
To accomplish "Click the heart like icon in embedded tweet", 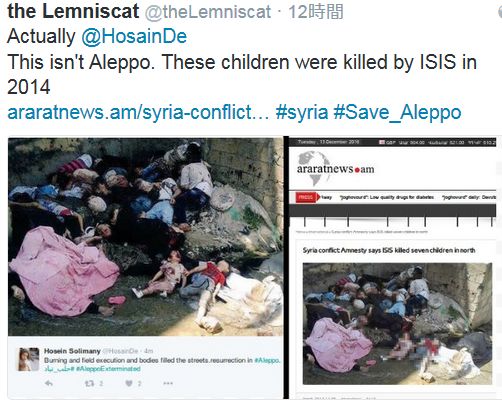I will 129,383.
